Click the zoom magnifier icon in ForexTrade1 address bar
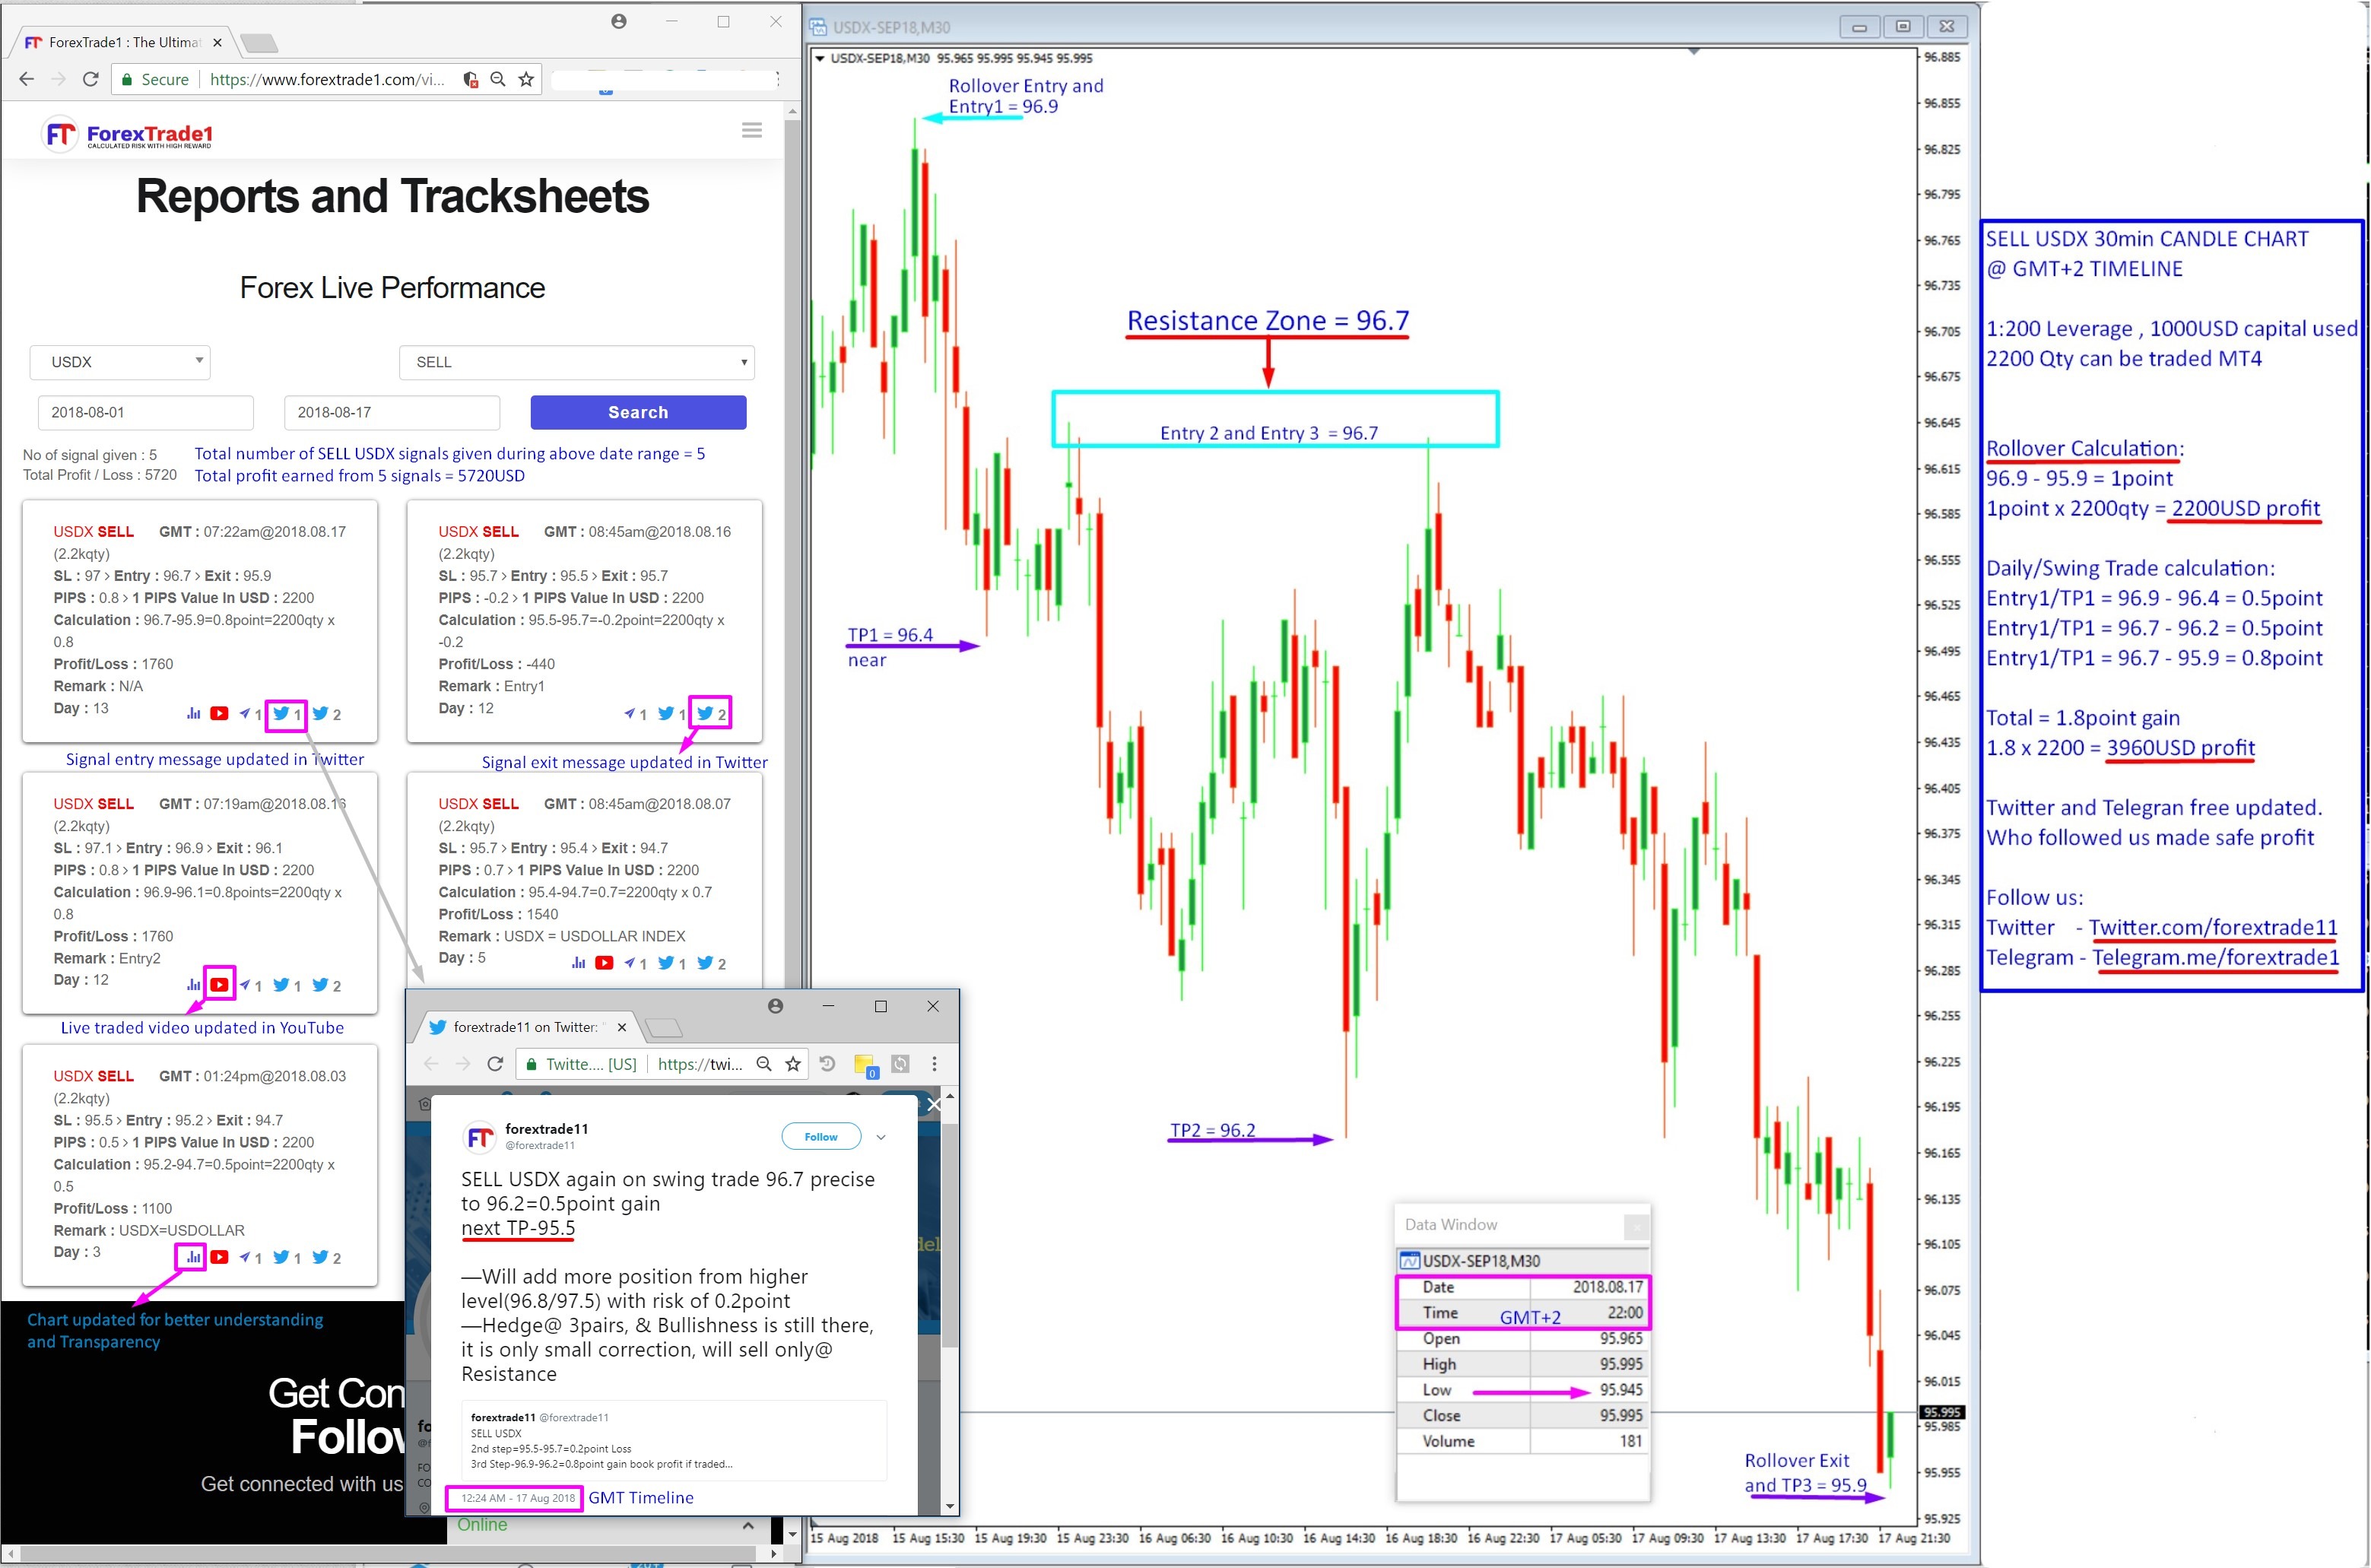The height and width of the screenshot is (1568, 2371). click(x=498, y=79)
